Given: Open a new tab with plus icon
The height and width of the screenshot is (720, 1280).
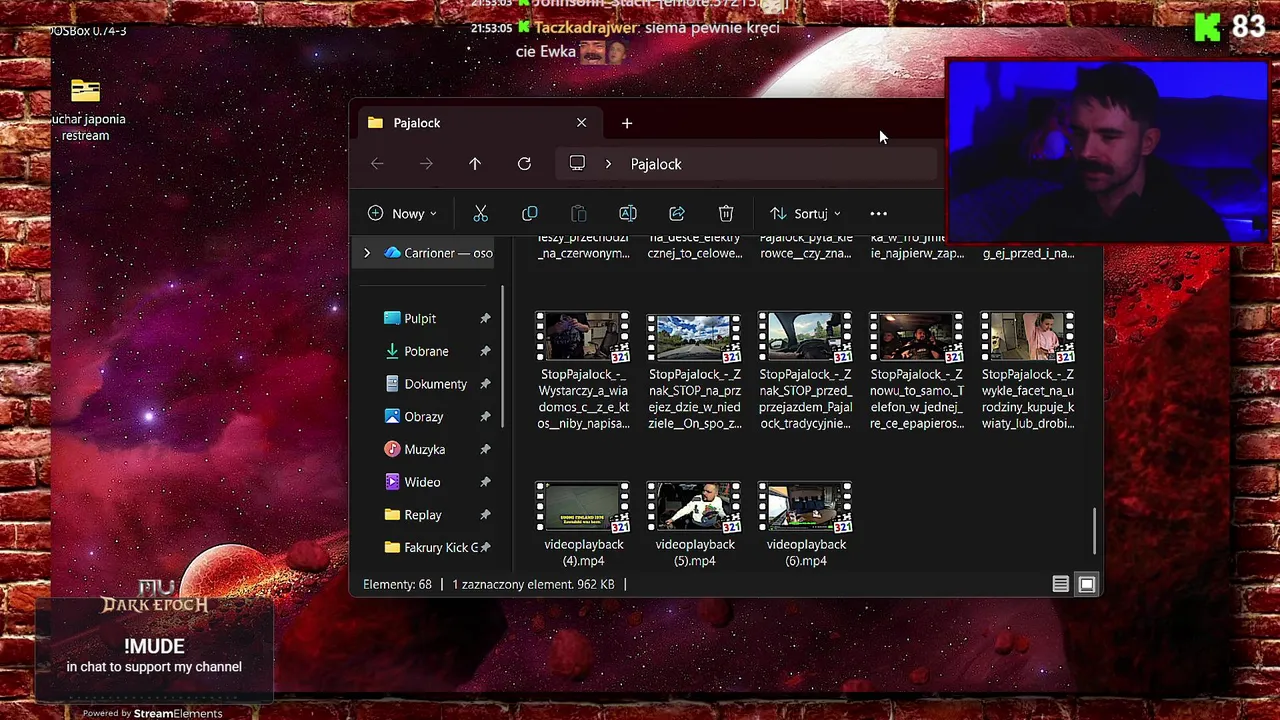Looking at the screenshot, I should click(627, 123).
